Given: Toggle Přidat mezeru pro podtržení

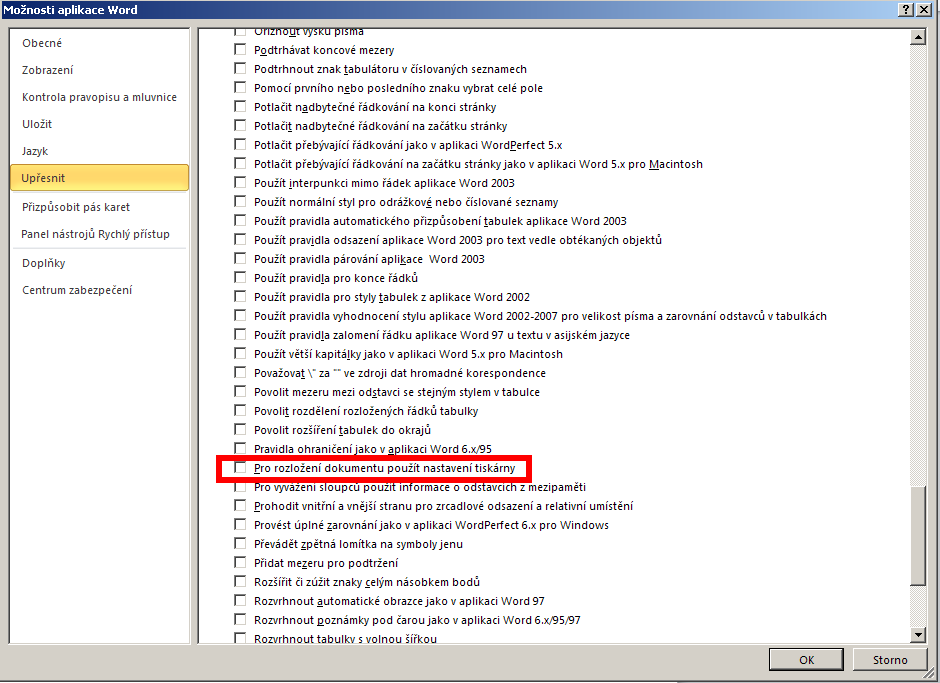Looking at the screenshot, I should 240,562.
